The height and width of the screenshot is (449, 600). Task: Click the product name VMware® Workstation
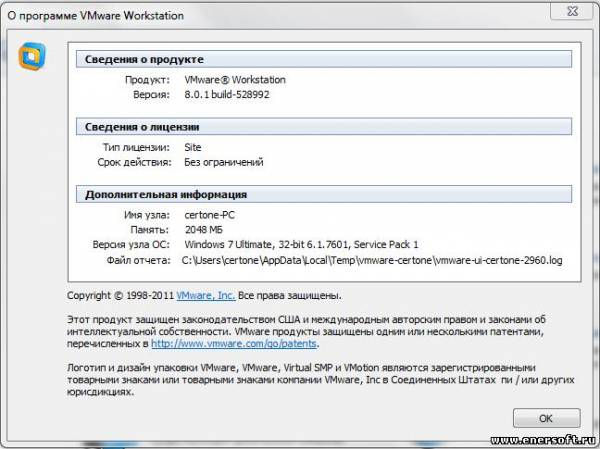(235, 80)
